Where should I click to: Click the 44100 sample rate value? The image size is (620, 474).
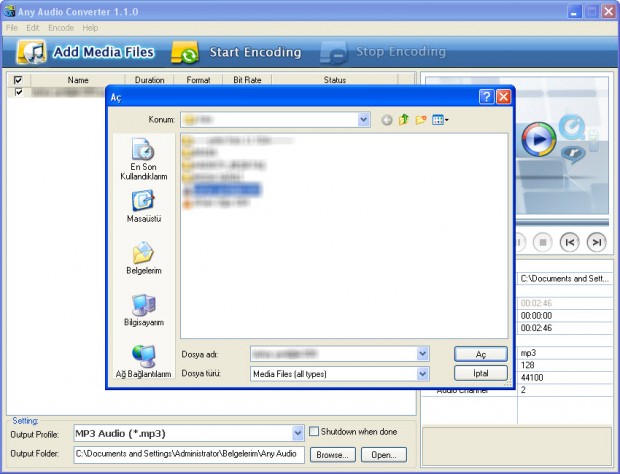[532, 378]
